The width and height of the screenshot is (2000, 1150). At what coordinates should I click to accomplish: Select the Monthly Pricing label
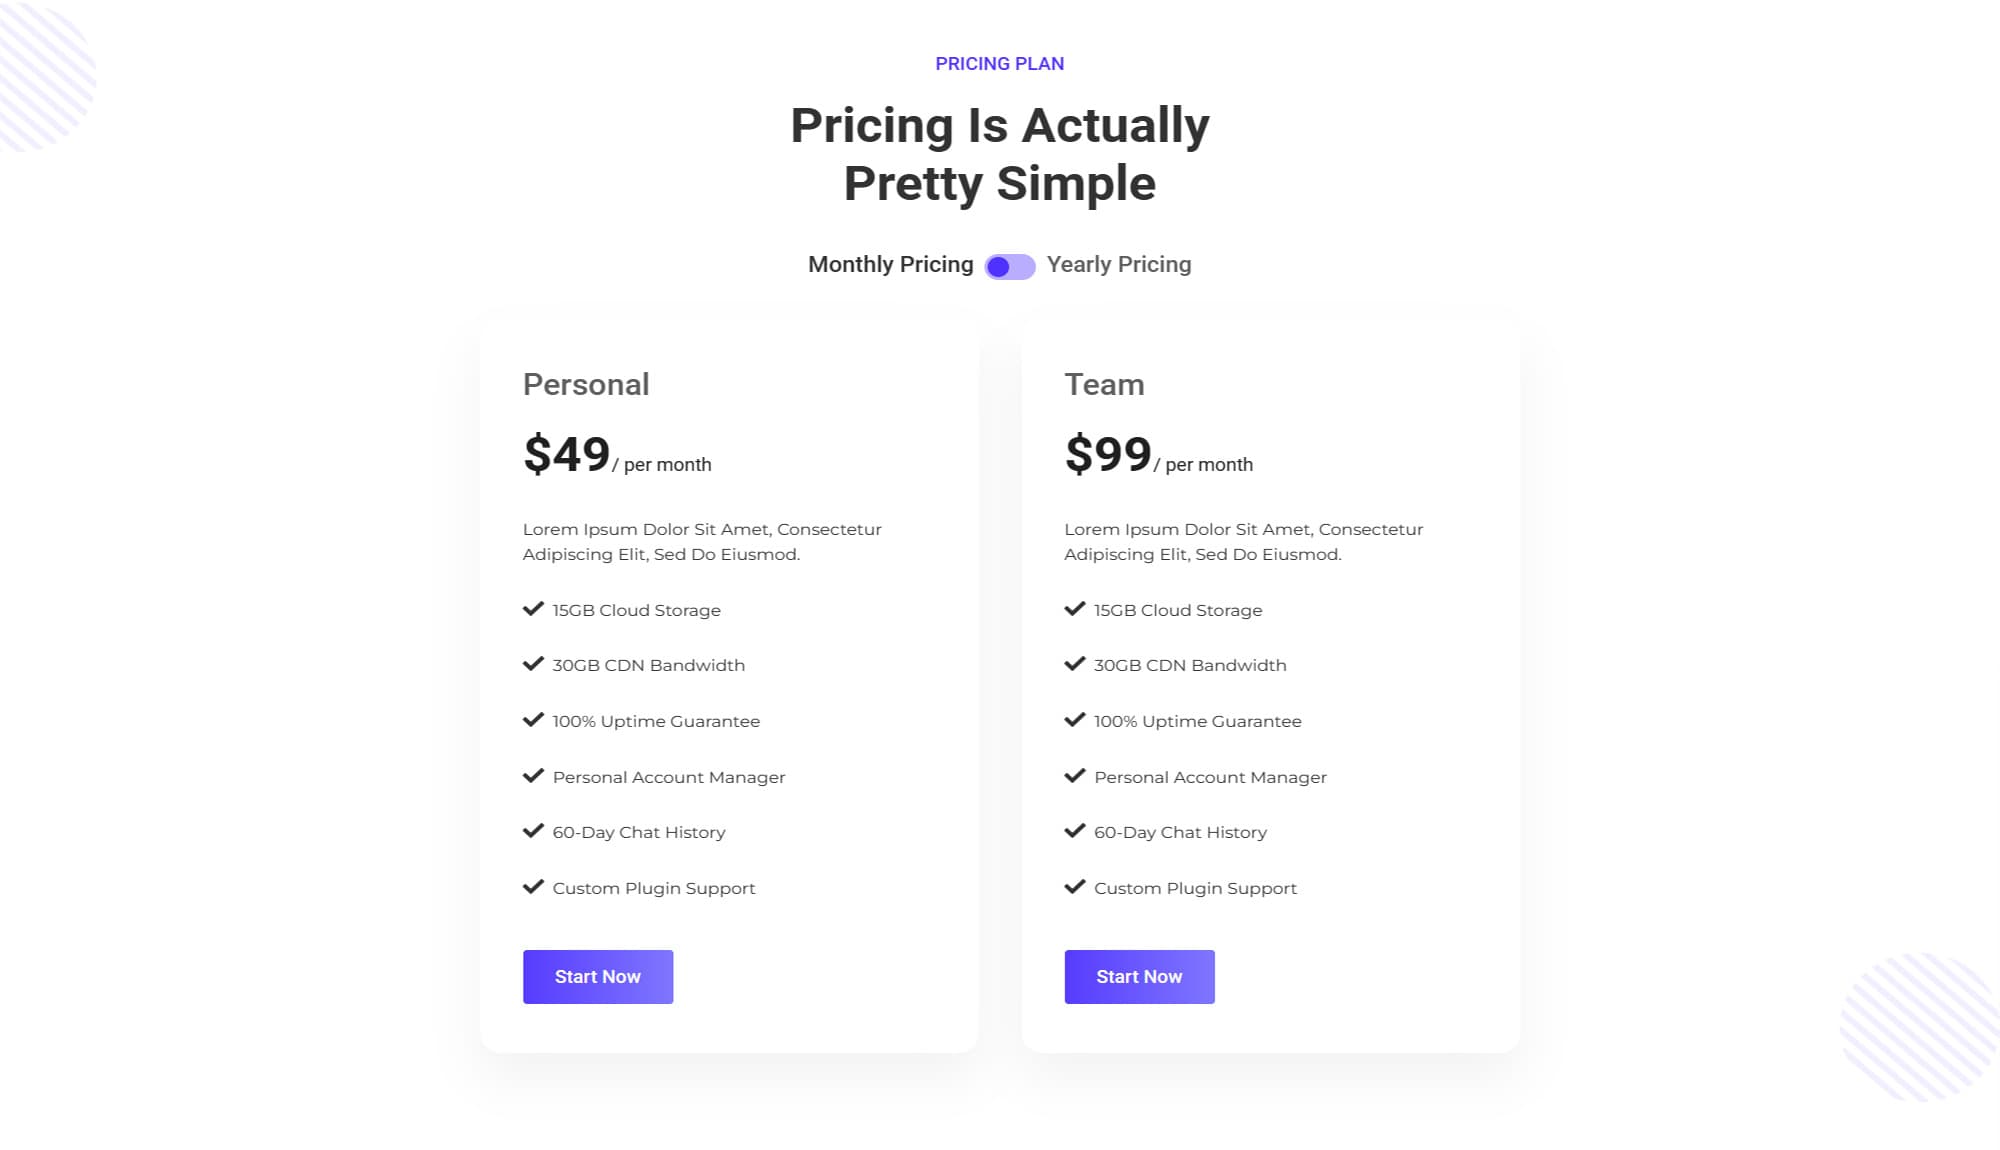[x=890, y=264]
